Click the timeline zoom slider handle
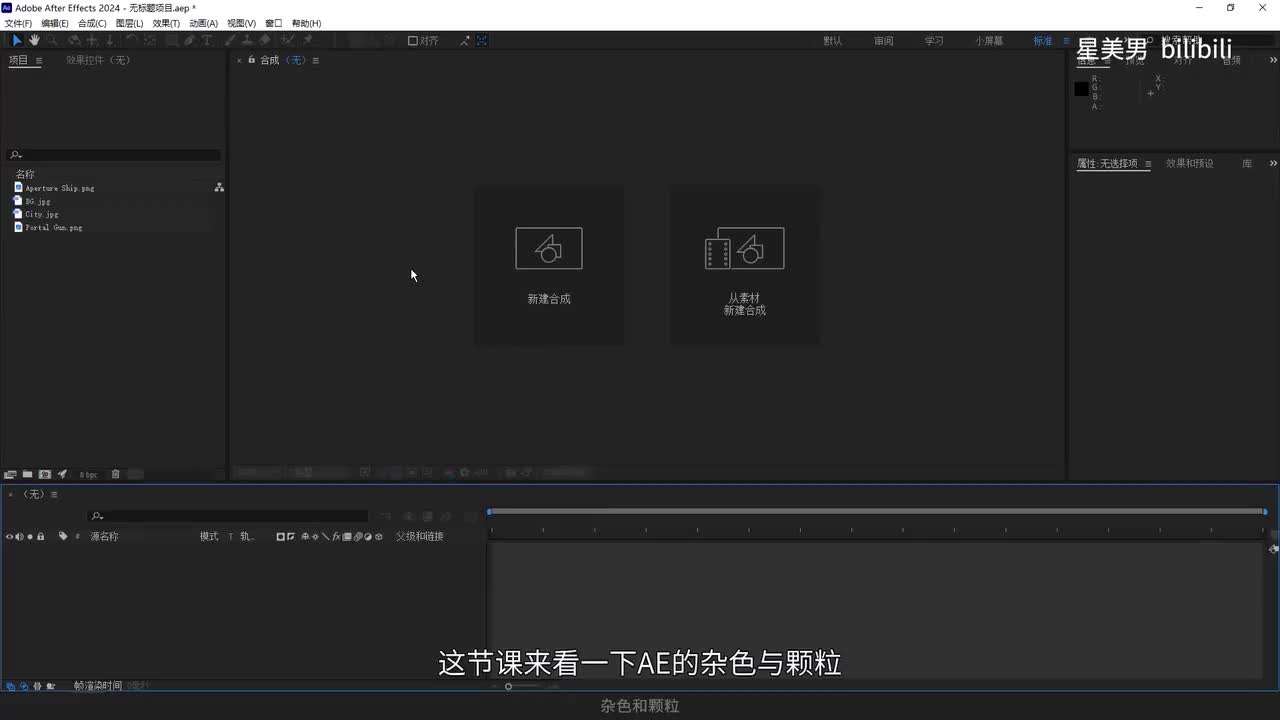 click(x=508, y=686)
